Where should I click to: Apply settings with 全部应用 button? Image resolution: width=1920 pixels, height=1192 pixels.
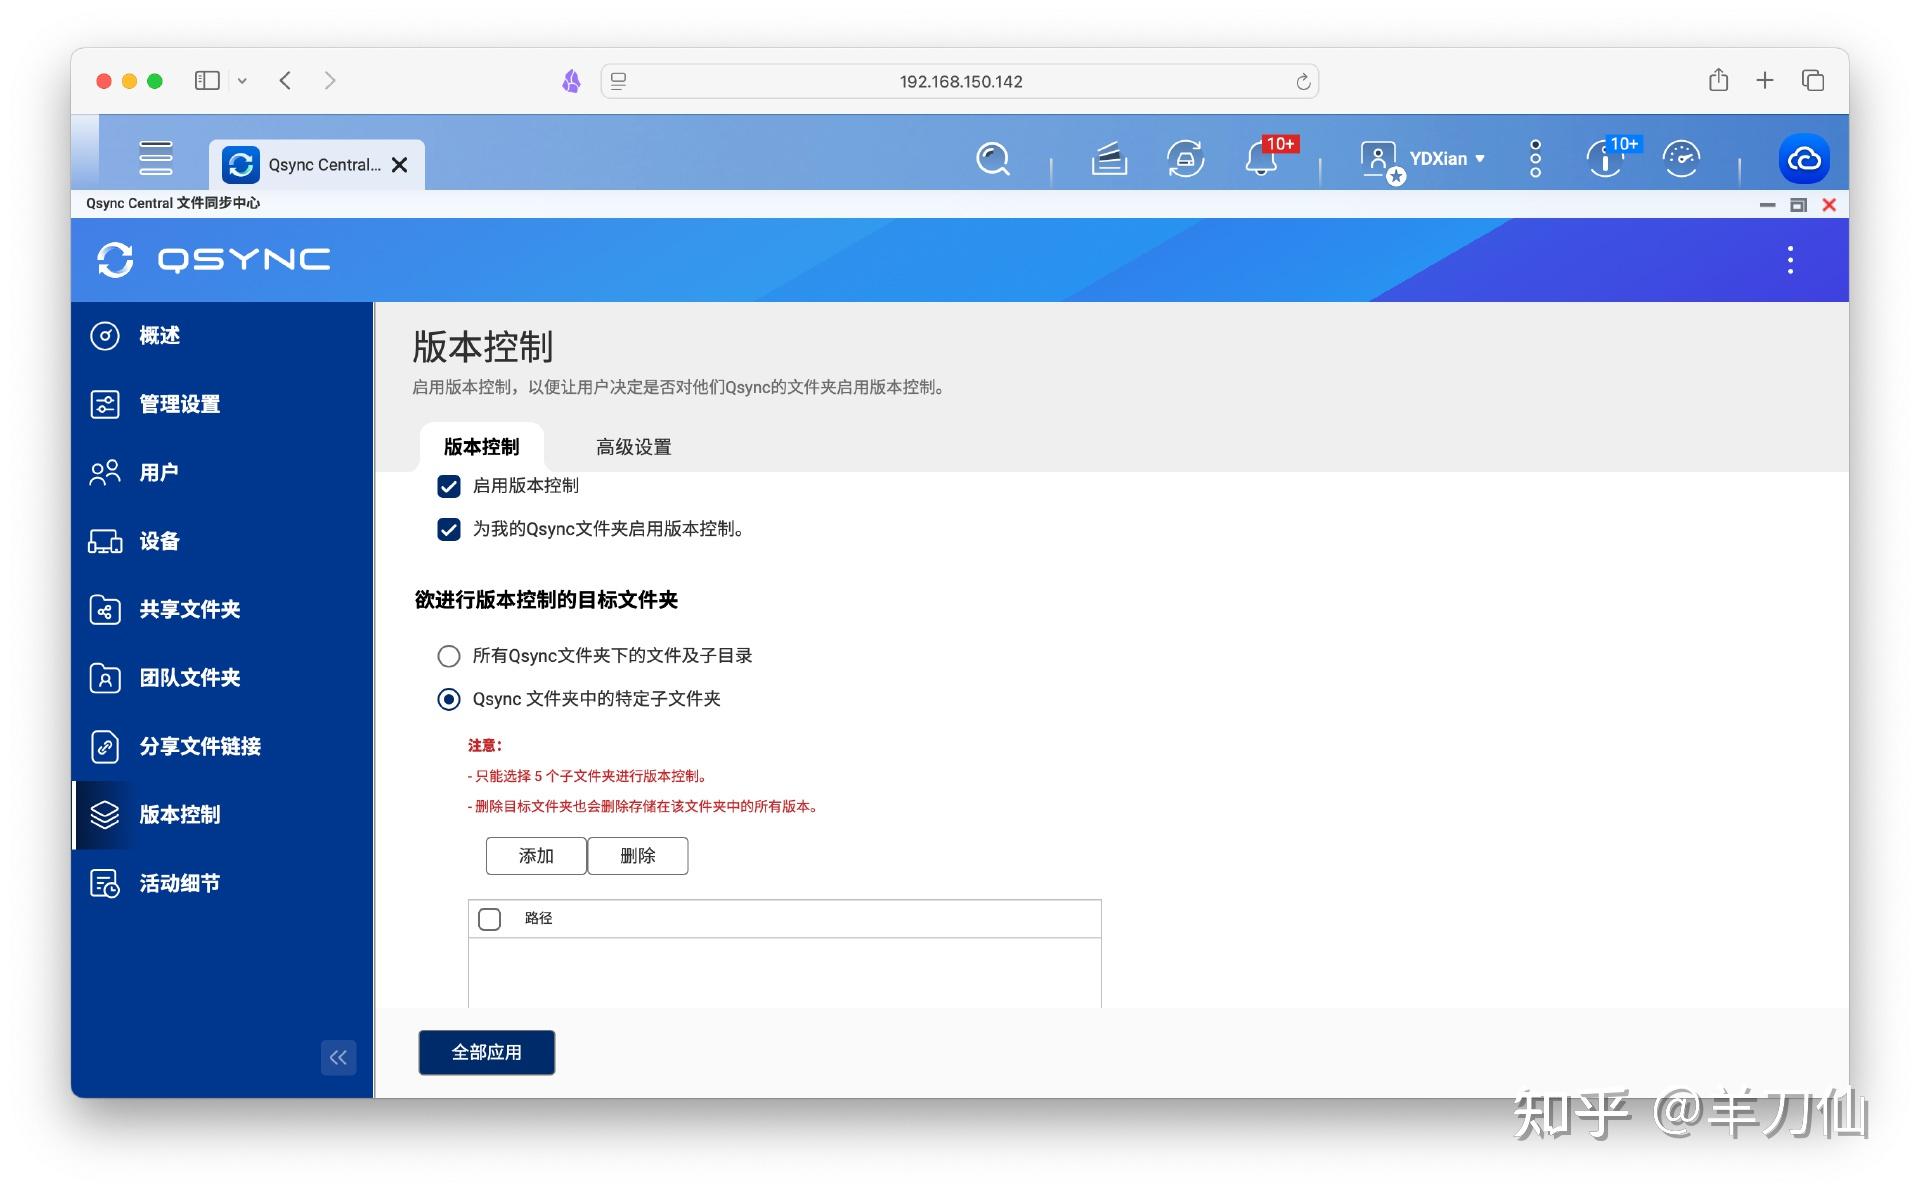[486, 1052]
